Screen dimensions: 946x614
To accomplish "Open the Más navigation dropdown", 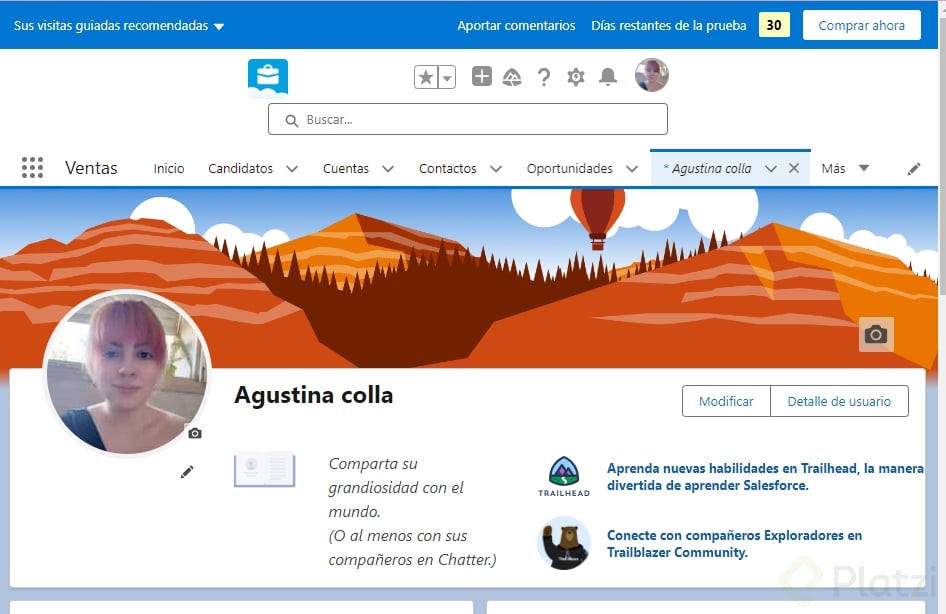I will (845, 168).
